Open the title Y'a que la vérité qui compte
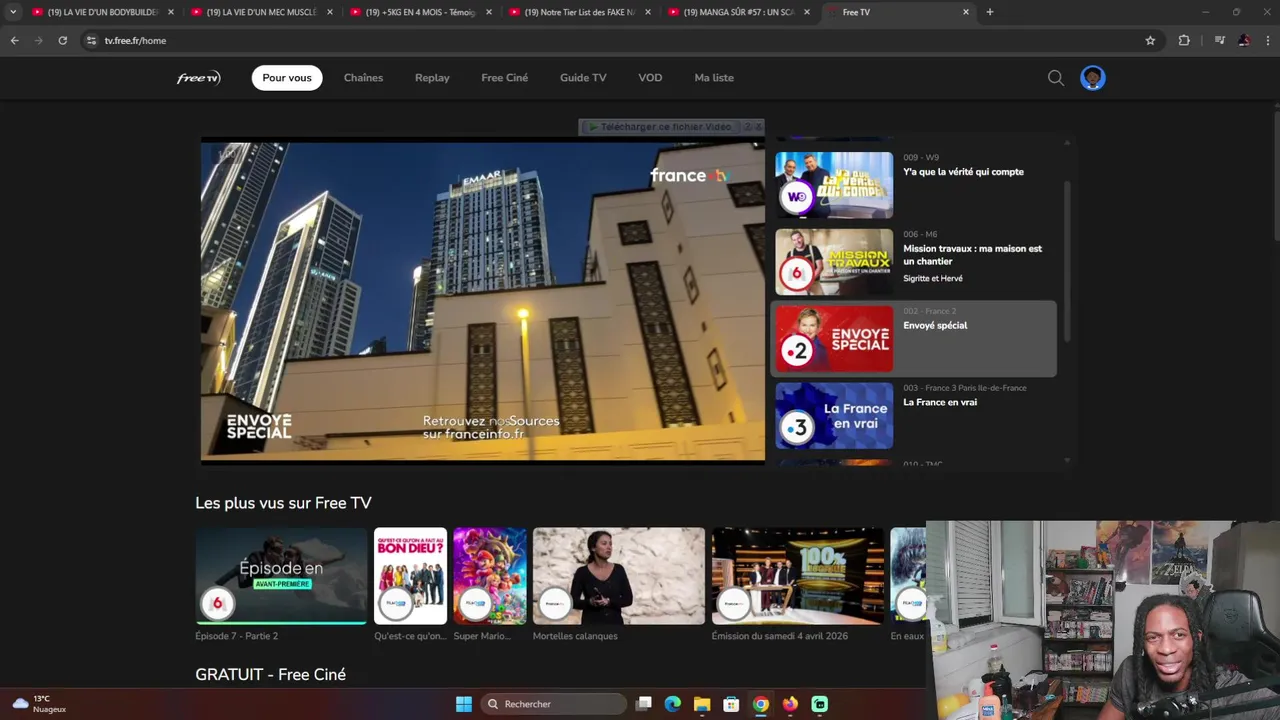Screen dimensions: 1280x720 963,172
